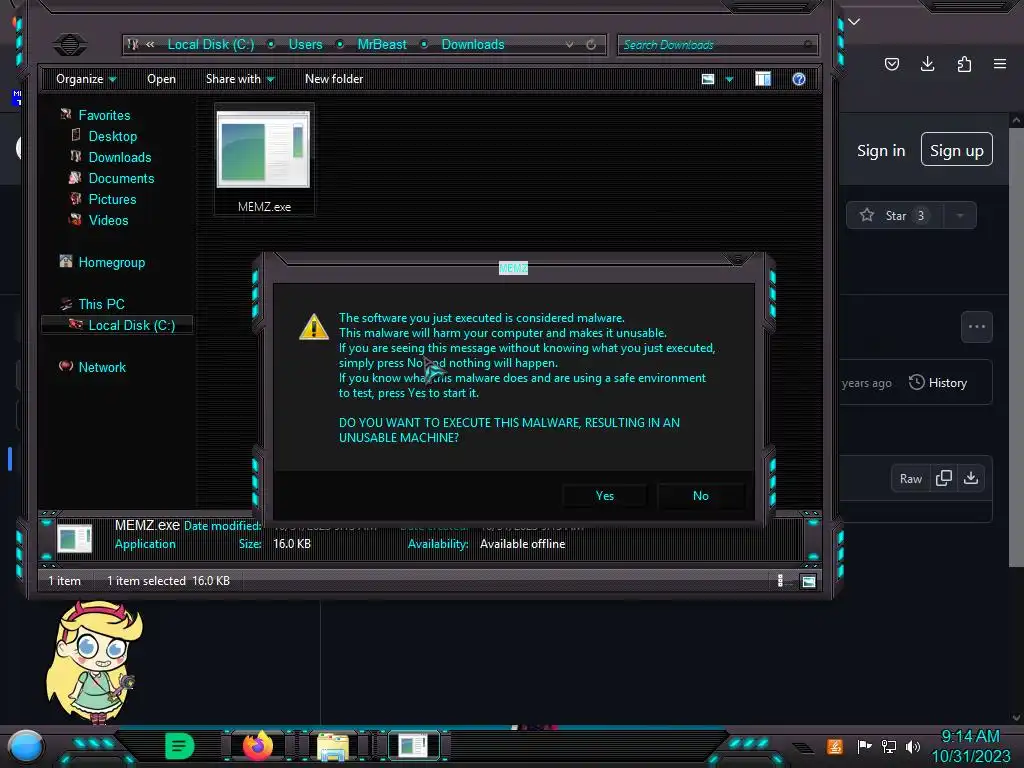Click the Search Downloads field
Screen dimensions: 1024x768
click(x=717, y=45)
